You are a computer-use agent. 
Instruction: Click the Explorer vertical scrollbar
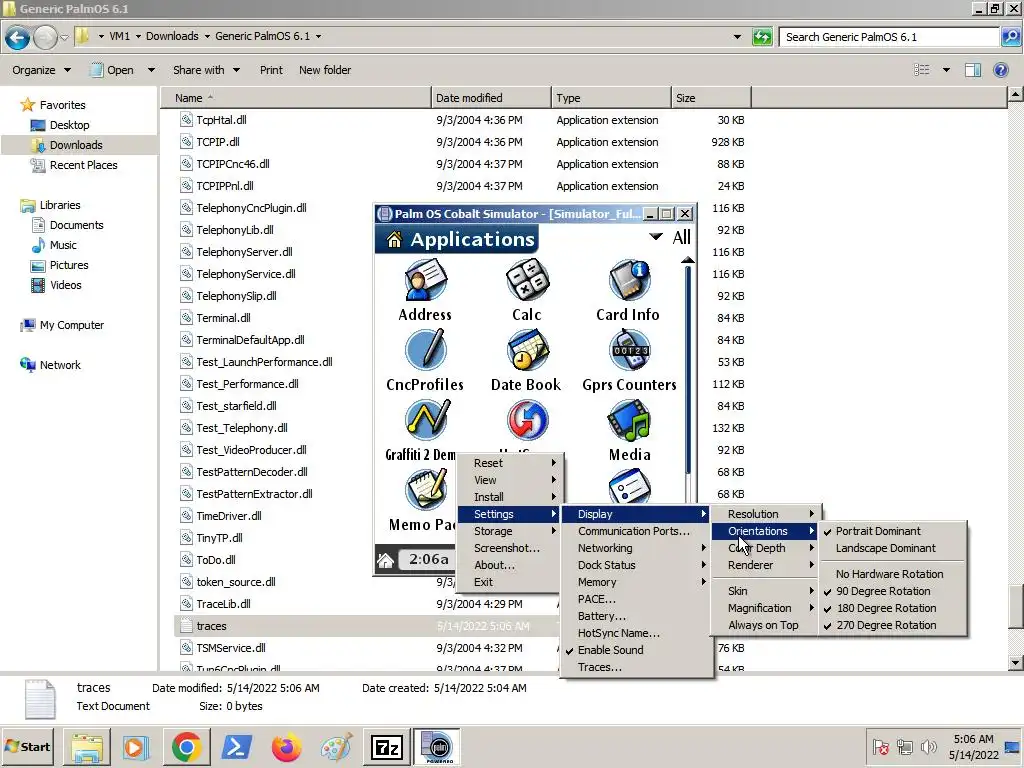click(1015, 605)
